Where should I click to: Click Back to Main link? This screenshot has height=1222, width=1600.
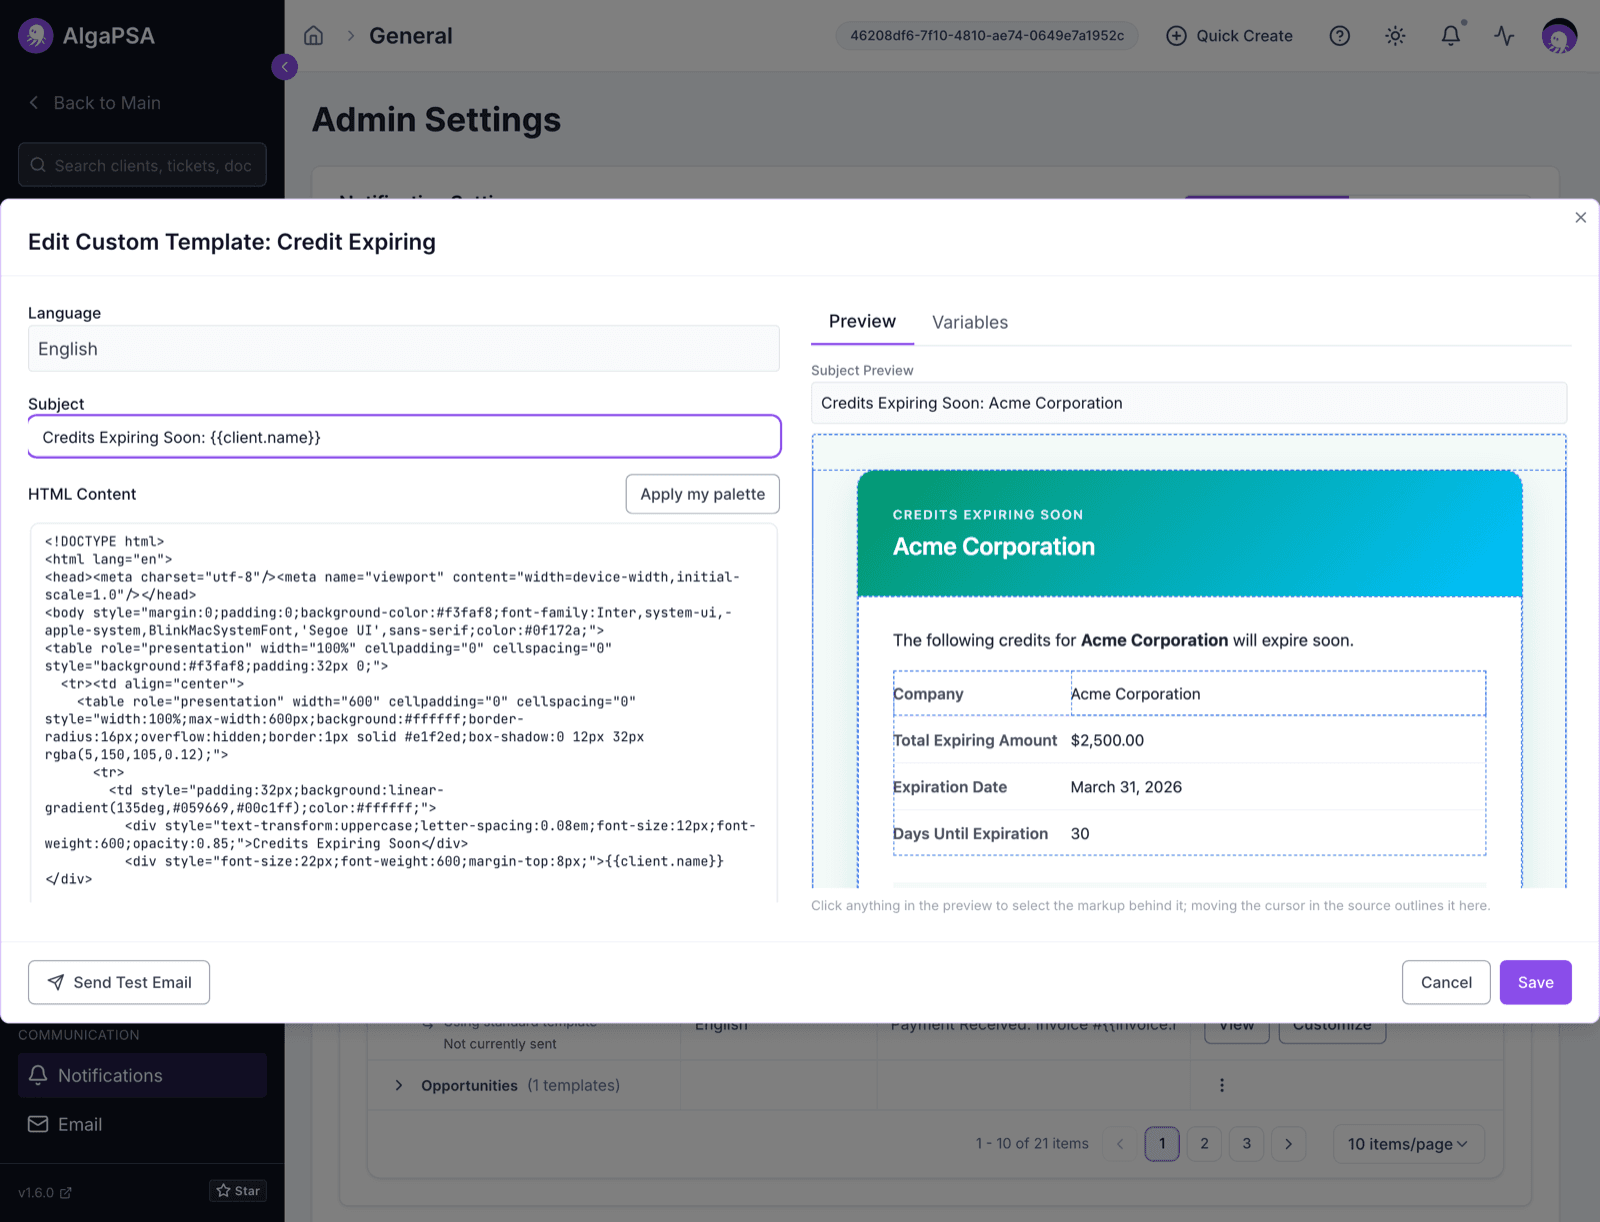tap(95, 103)
